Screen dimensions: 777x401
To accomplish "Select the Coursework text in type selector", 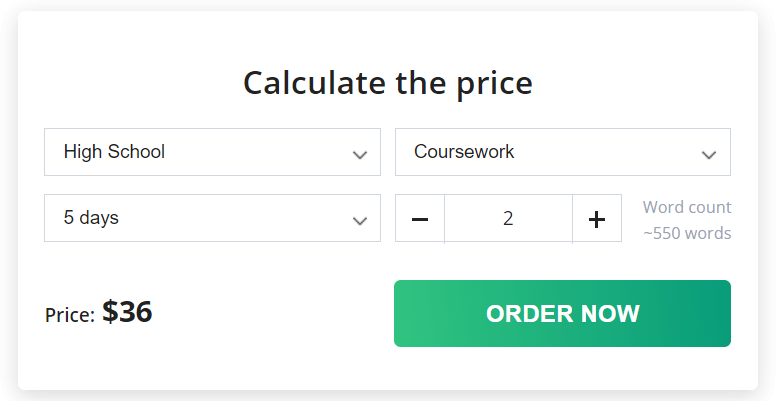I will [x=464, y=152].
